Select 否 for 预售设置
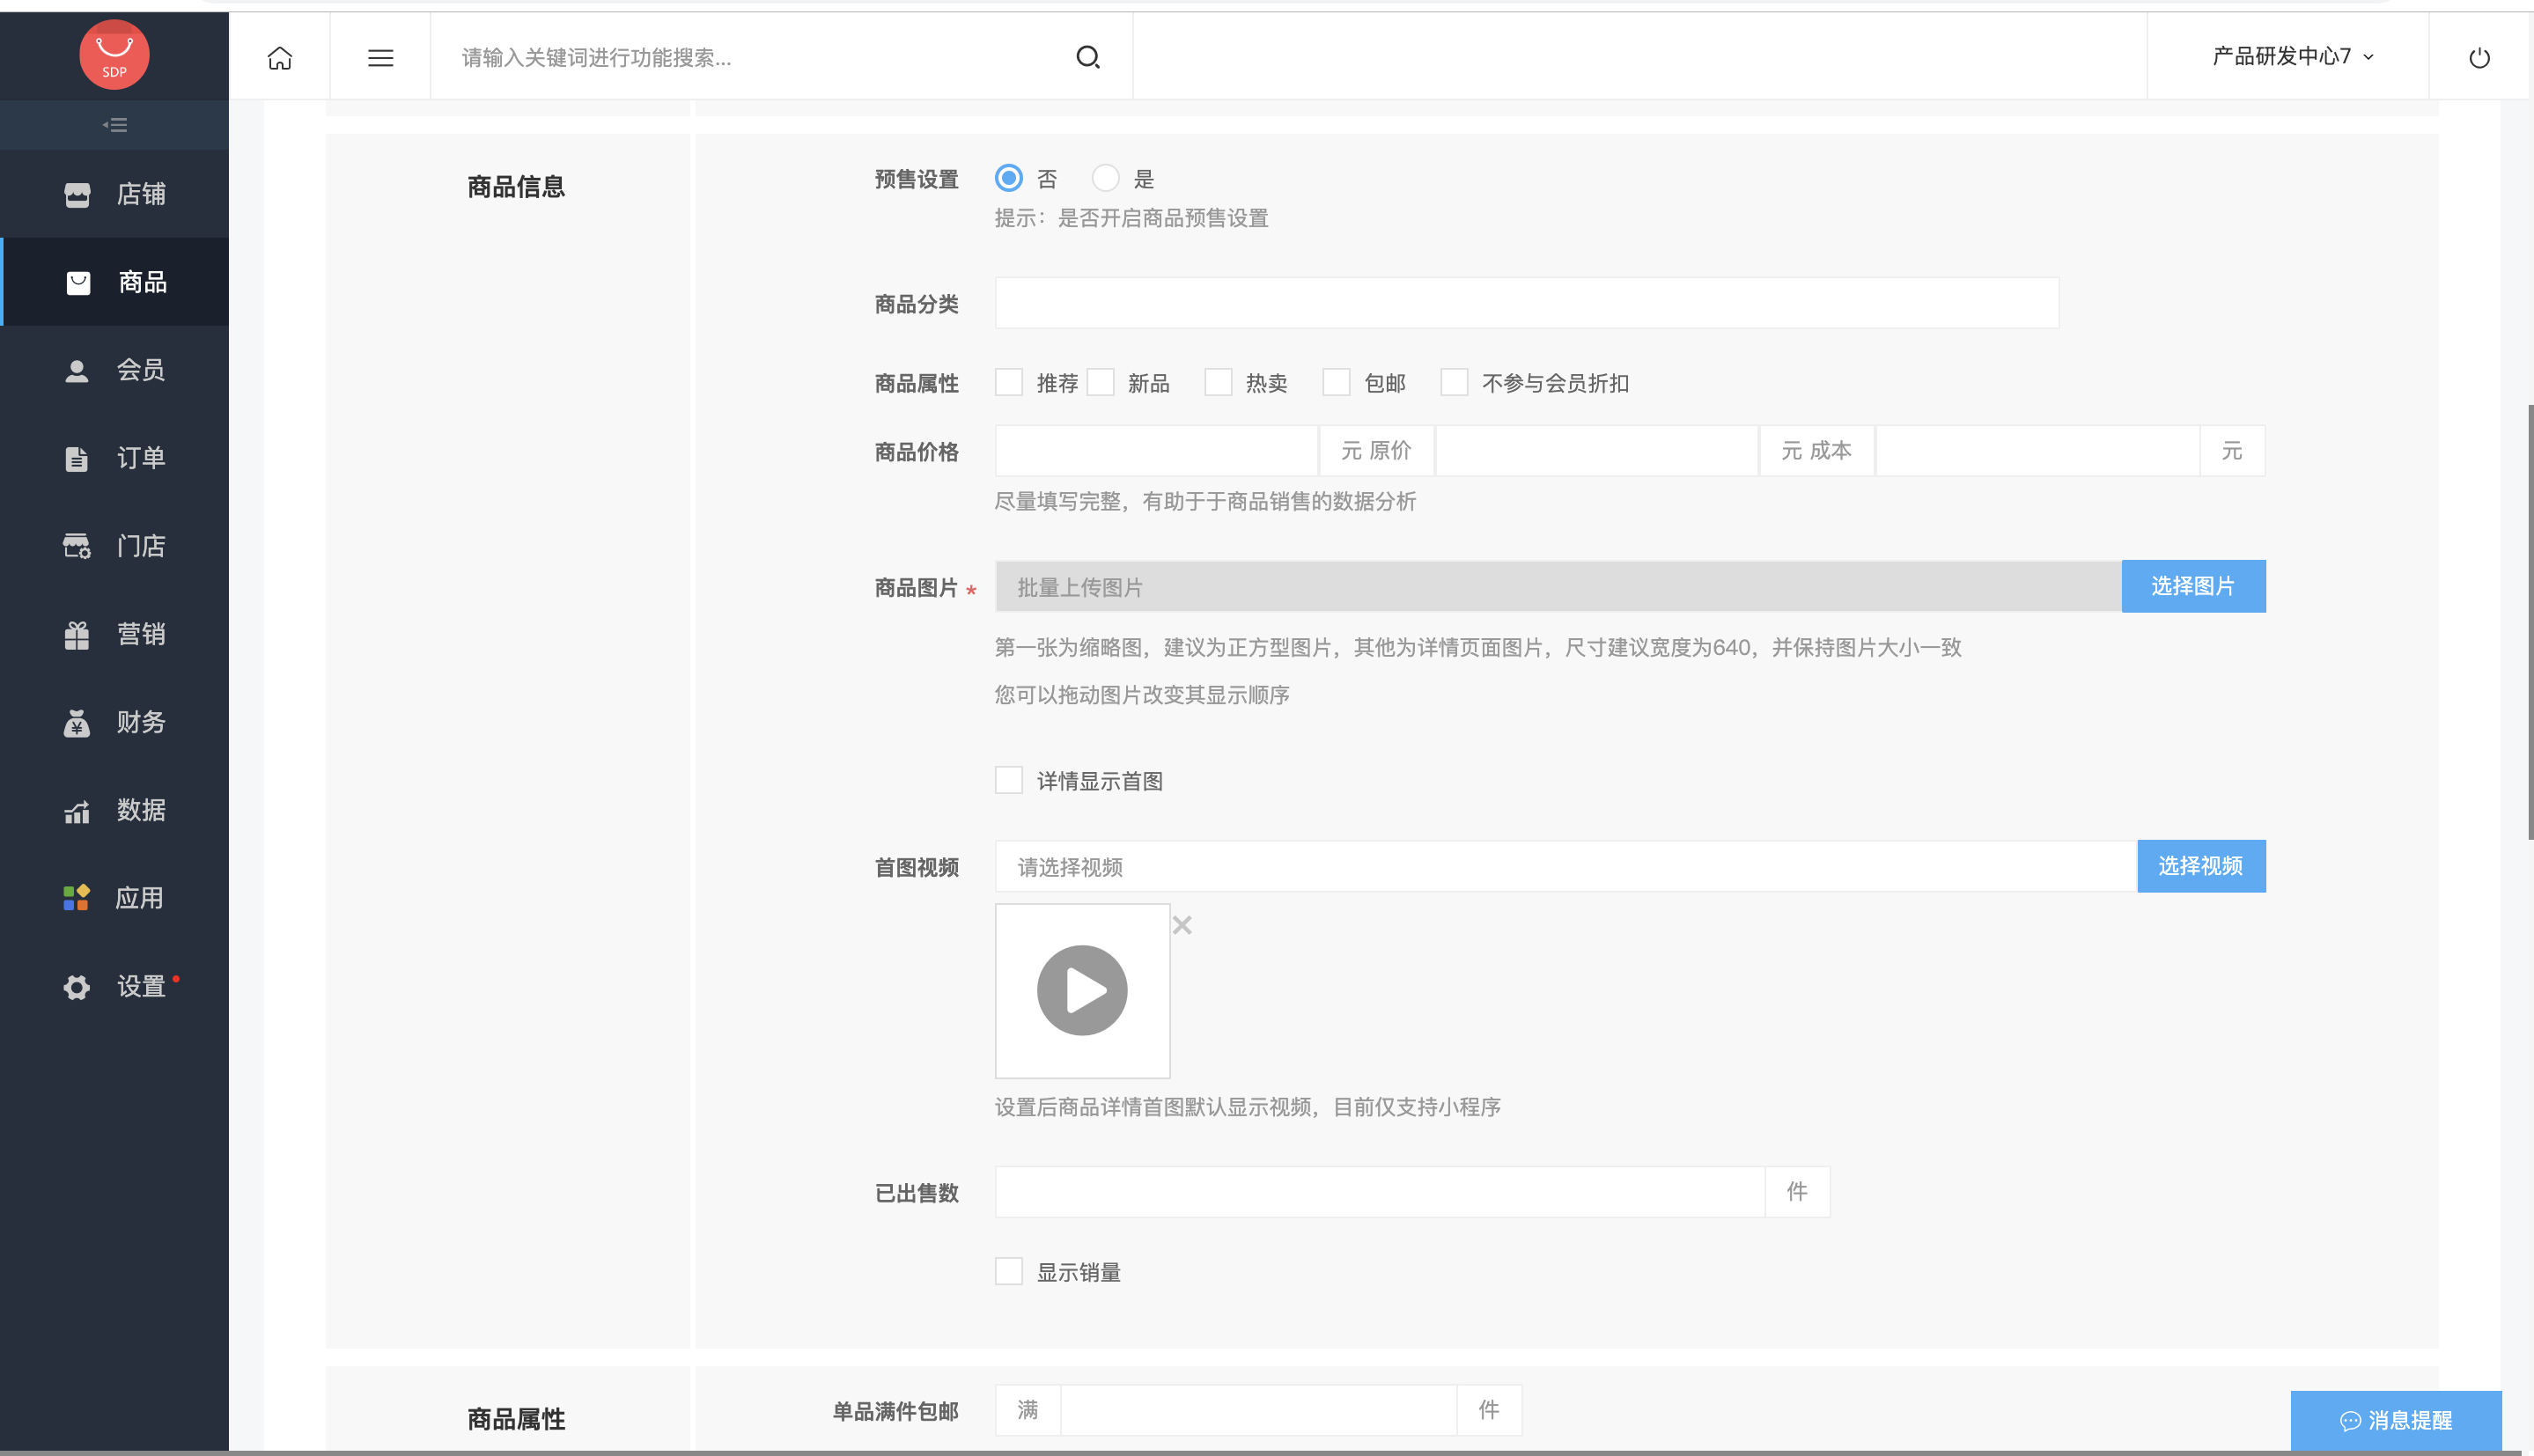The width and height of the screenshot is (2534, 1456). point(1009,178)
